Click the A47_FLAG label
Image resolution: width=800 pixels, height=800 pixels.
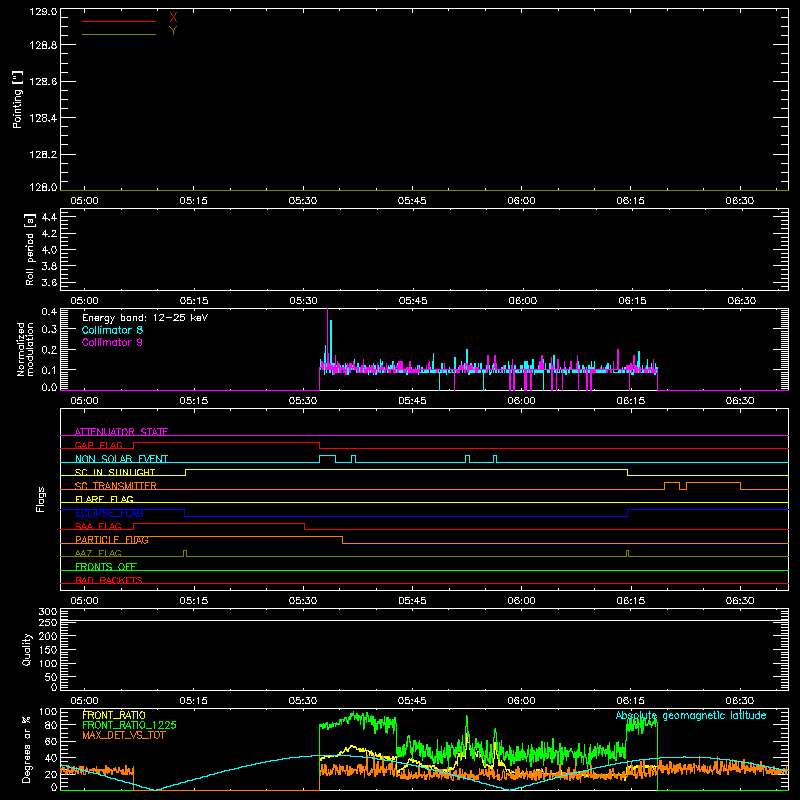(98, 553)
